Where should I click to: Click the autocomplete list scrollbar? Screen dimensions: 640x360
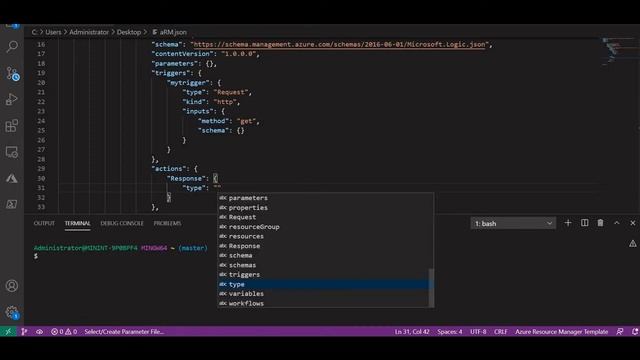tap(431, 287)
